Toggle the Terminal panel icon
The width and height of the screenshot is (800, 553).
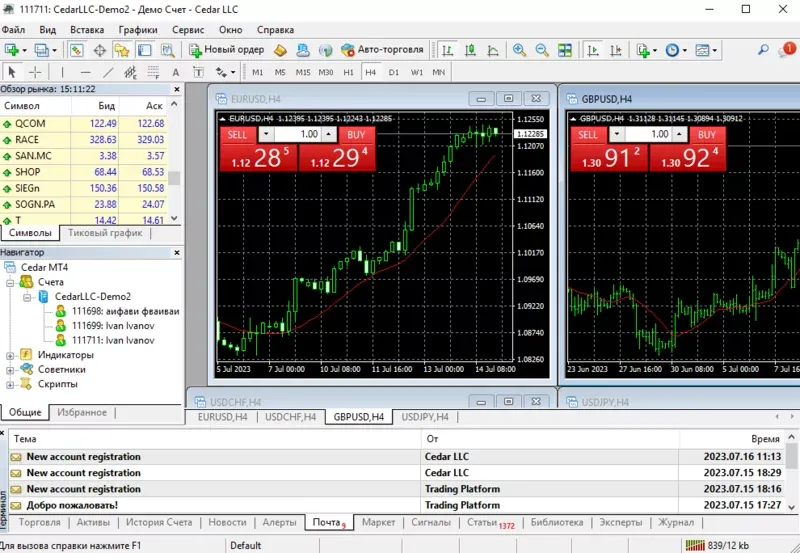[144, 50]
